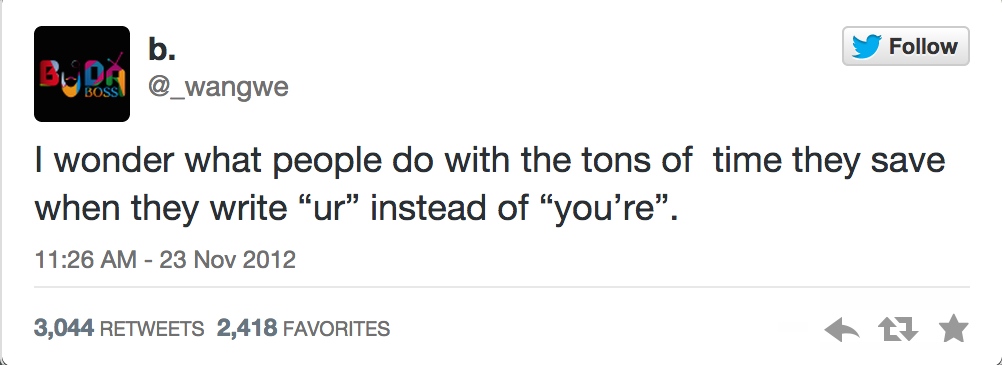
Task: Visit the @_wangwe handle link
Action: (x=219, y=87)
